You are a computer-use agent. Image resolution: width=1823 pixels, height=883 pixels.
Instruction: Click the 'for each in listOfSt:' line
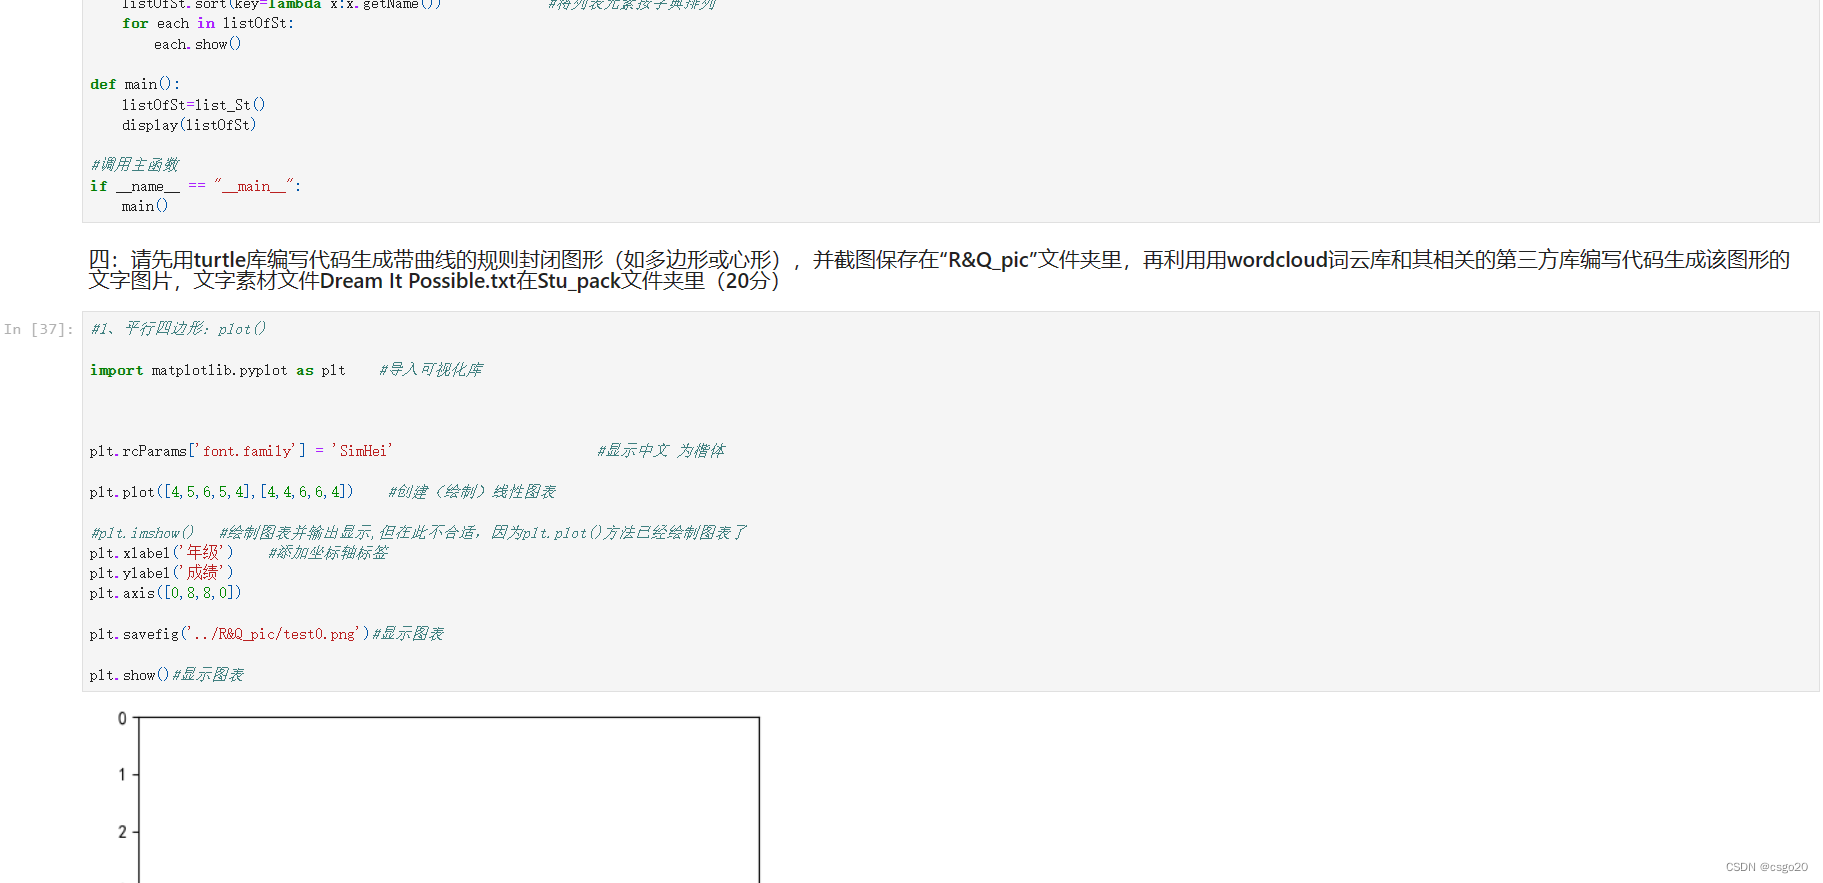click(208, 23)
